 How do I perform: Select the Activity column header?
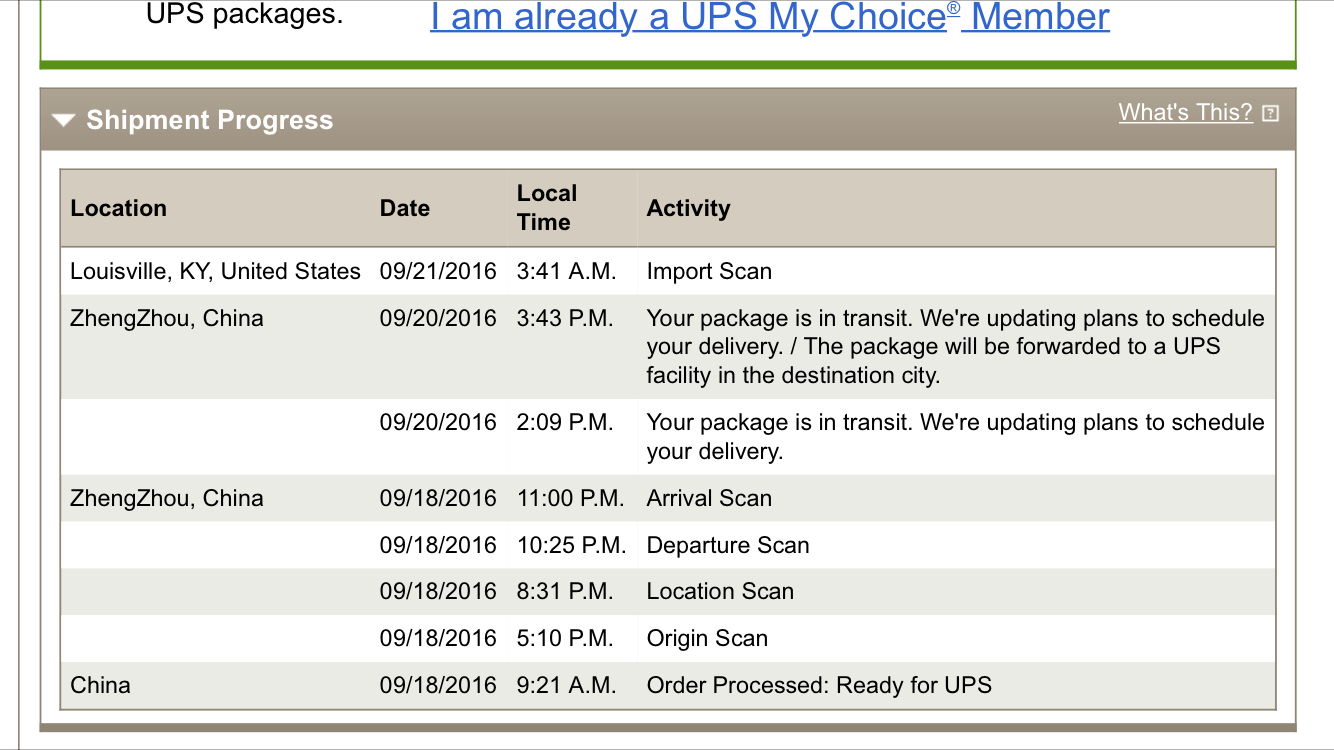pos(688,208)
